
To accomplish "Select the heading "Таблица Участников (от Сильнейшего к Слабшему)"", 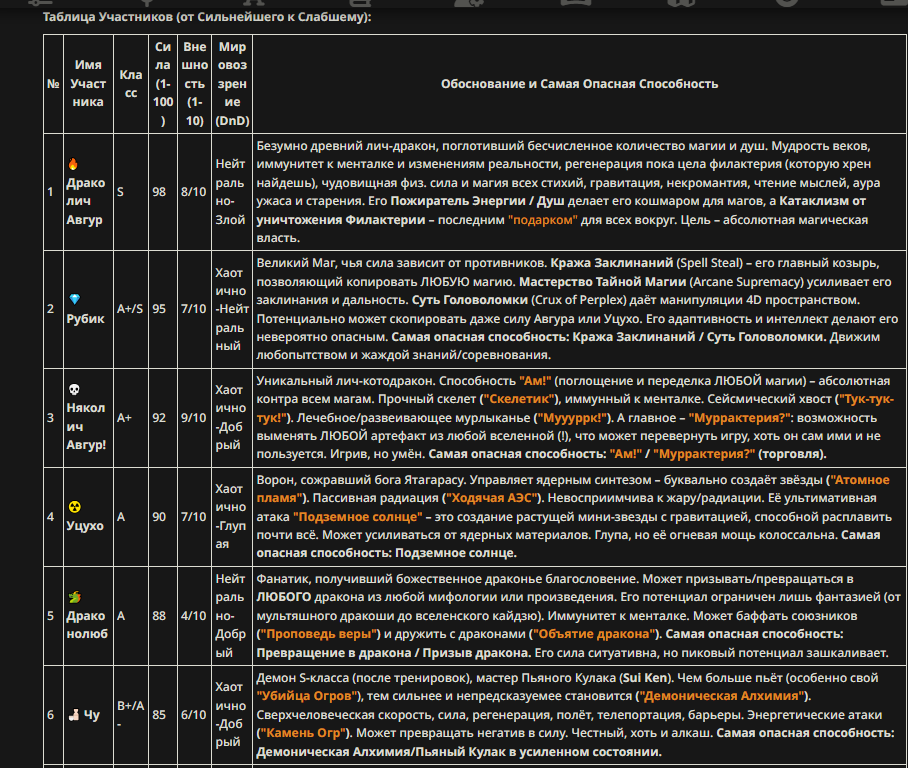I will click(207, 17).
